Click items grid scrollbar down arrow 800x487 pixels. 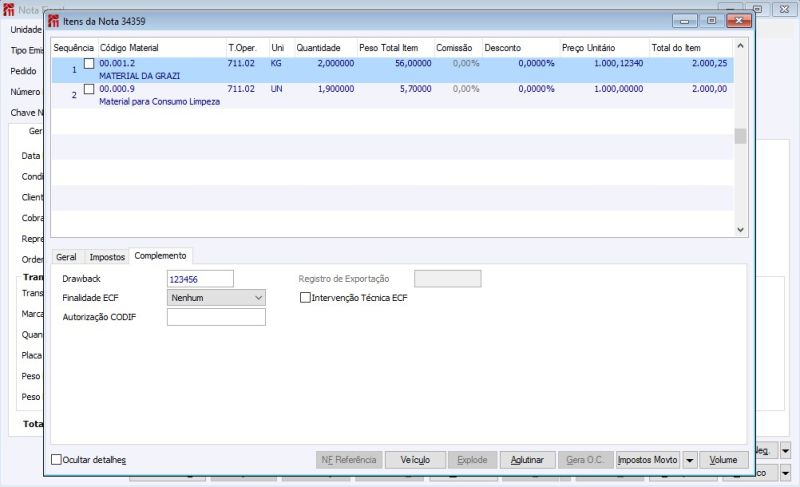click(740, 230)
